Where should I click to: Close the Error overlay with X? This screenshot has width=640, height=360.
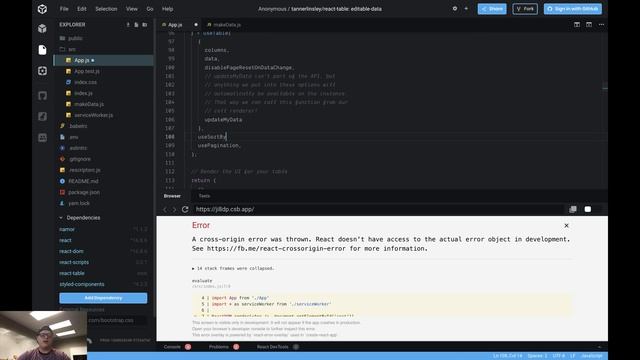coord(566,225)
